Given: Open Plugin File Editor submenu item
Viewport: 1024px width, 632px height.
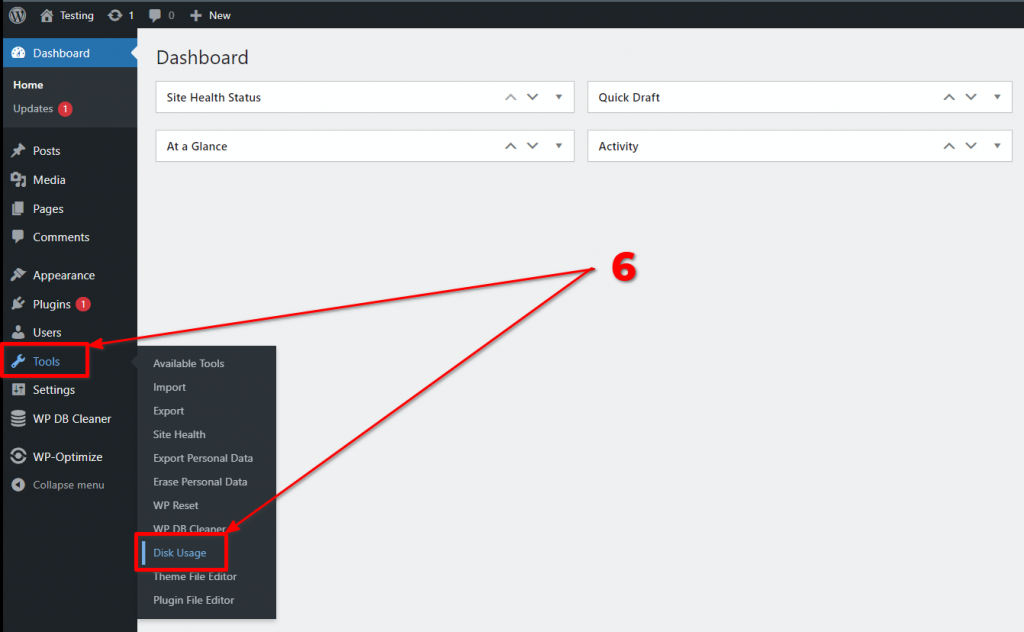Looking at the screenshot, I should (193, 600).
